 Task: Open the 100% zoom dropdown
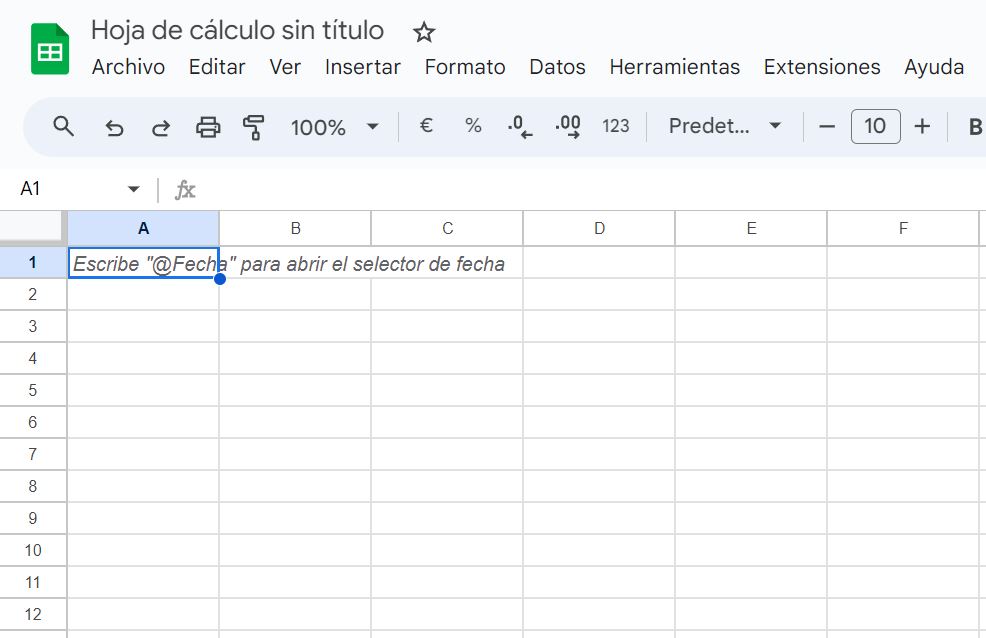[x=335, y=127]
